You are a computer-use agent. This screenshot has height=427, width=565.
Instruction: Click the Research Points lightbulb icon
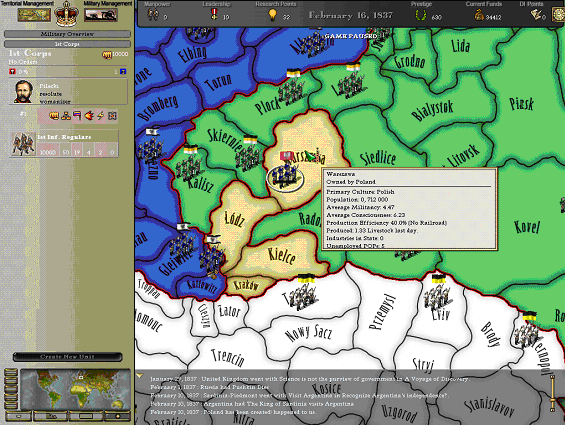(273, 15)
